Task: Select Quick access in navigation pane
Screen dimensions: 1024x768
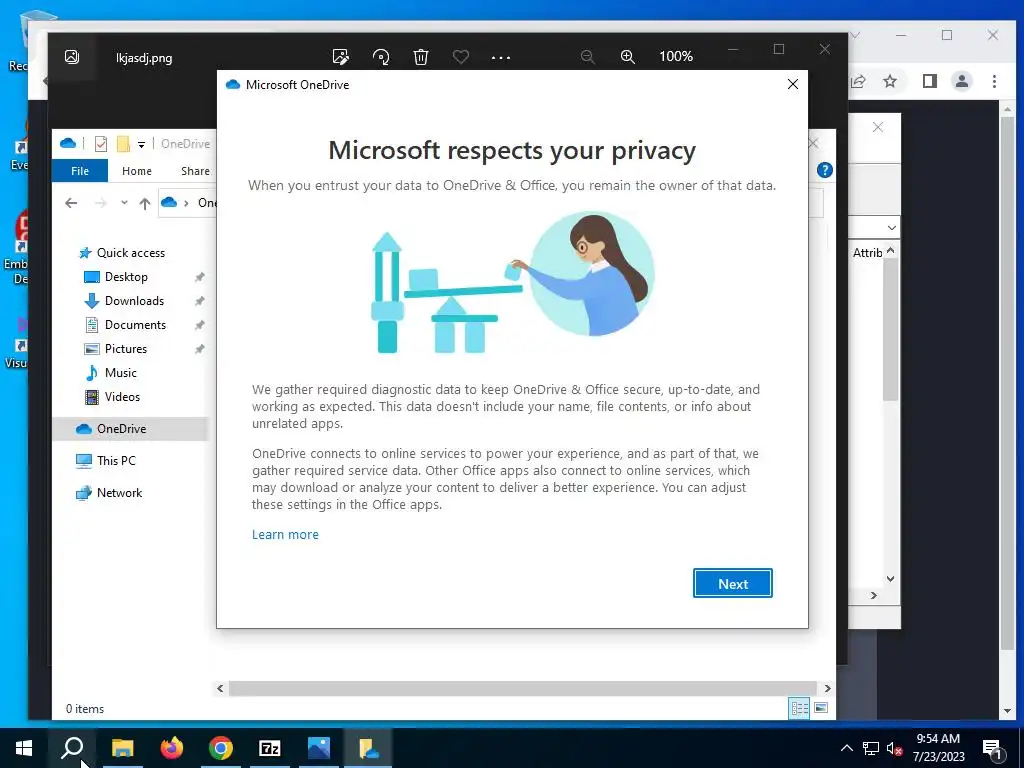Action: tap(131, 253)
